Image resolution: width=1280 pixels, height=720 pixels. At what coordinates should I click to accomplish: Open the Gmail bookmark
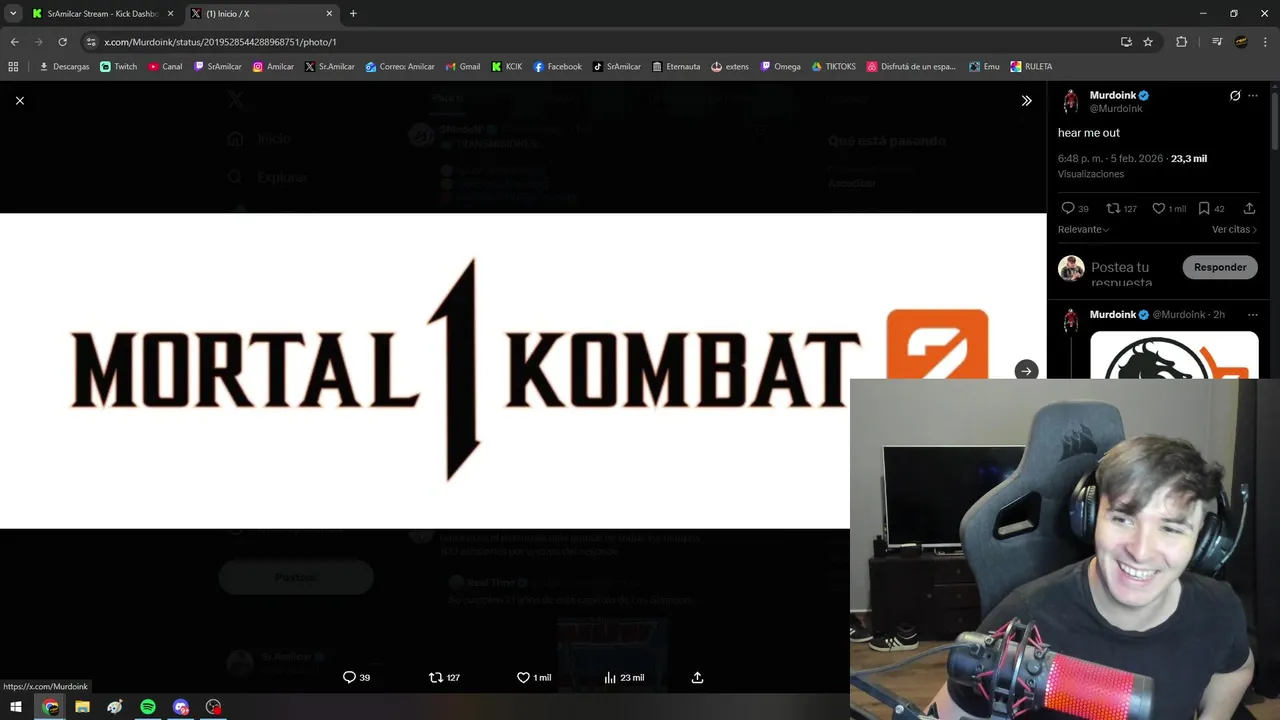[463, 66]
